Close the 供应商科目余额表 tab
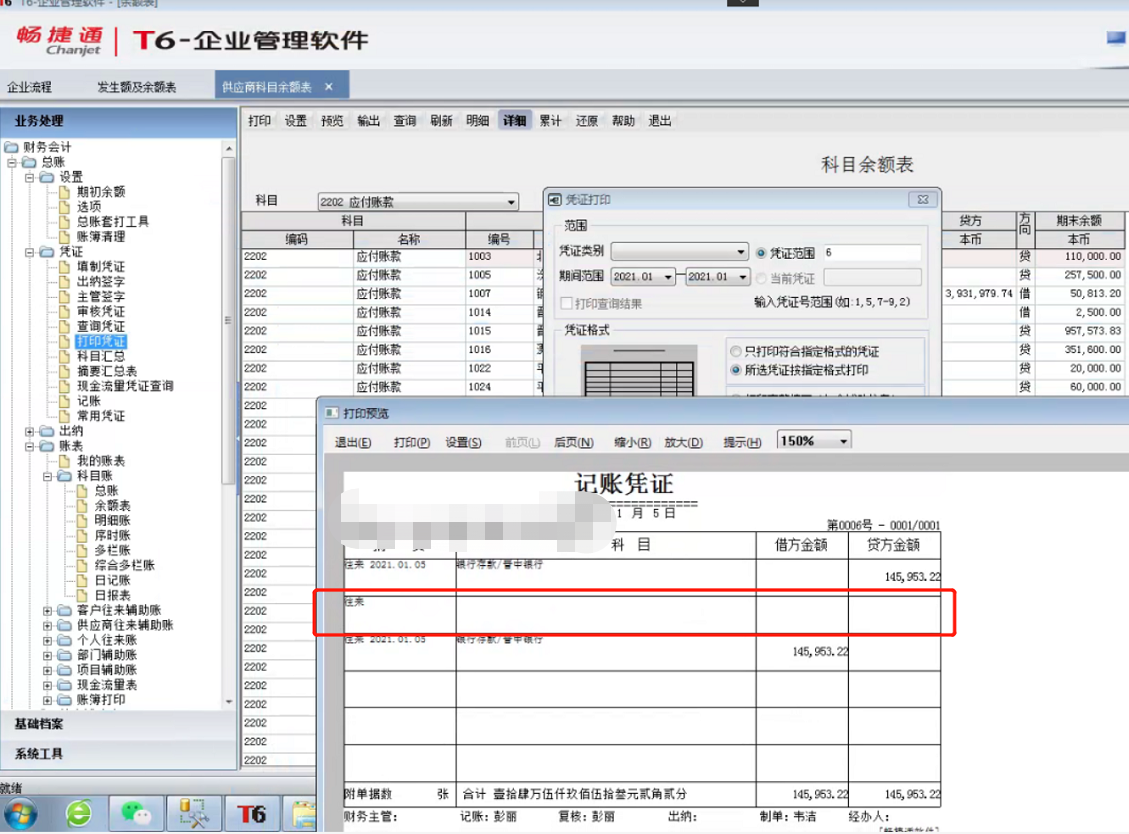This screenshot has height=834, width=1129. click(x=329, y=86)
